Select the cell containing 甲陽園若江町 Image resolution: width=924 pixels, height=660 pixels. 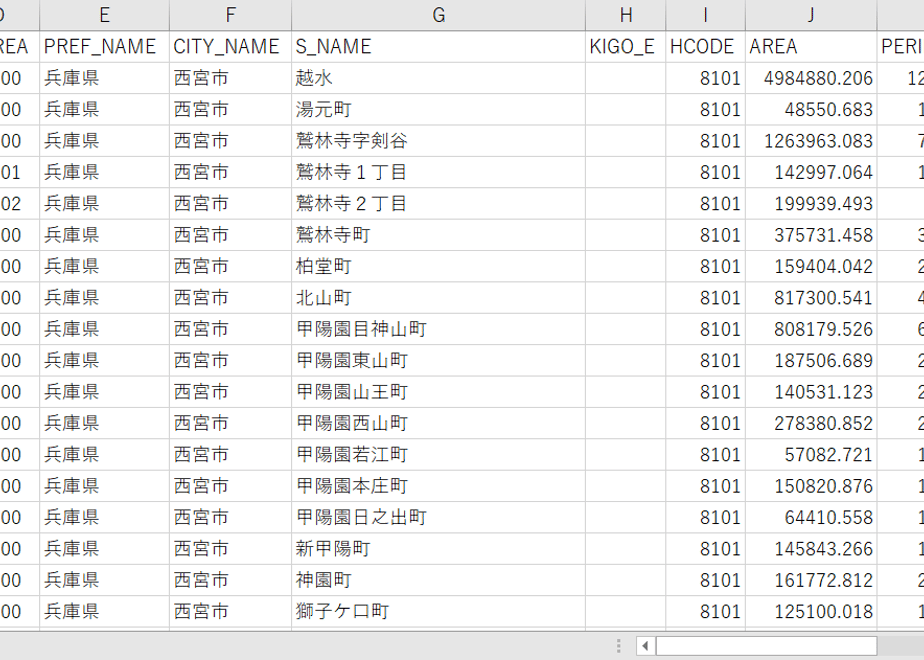[438, 454]
